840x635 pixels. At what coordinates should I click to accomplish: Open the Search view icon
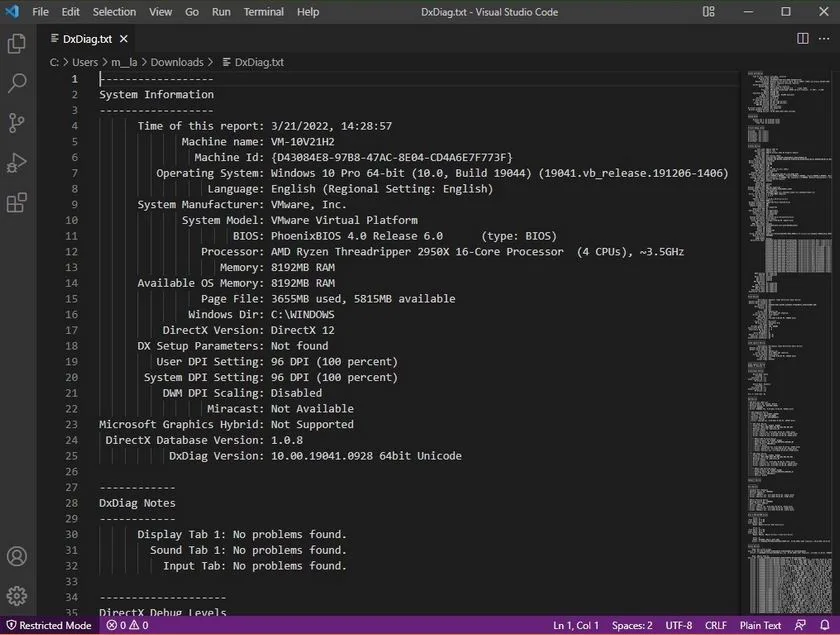pyautogui.click(x=17, y=83)
